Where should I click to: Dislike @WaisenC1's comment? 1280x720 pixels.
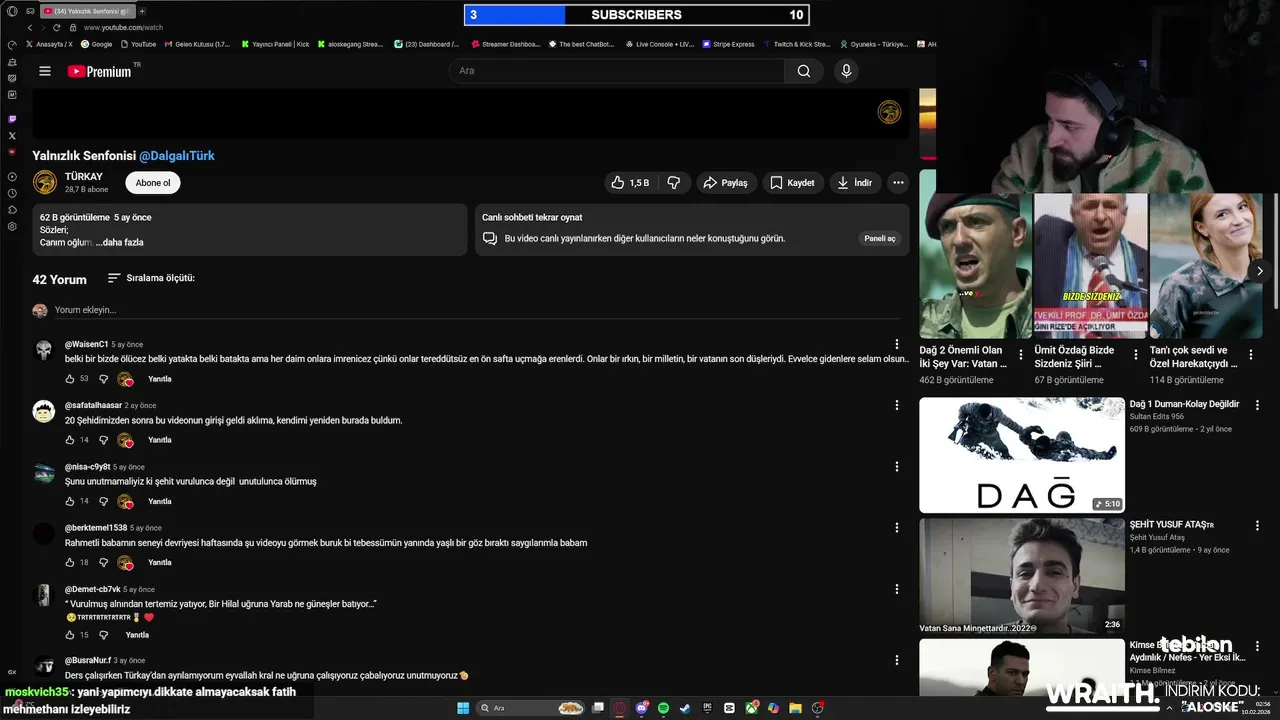tap(103, 379)
